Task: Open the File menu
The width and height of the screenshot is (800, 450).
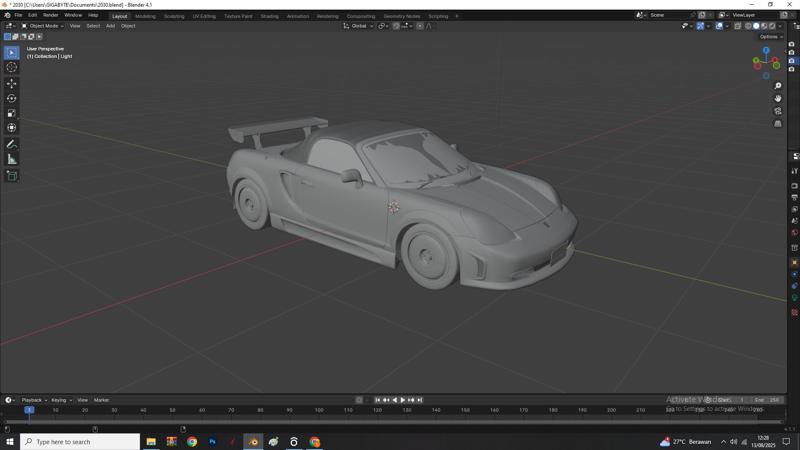Action: pyautogui.click(x=18, y=15)
